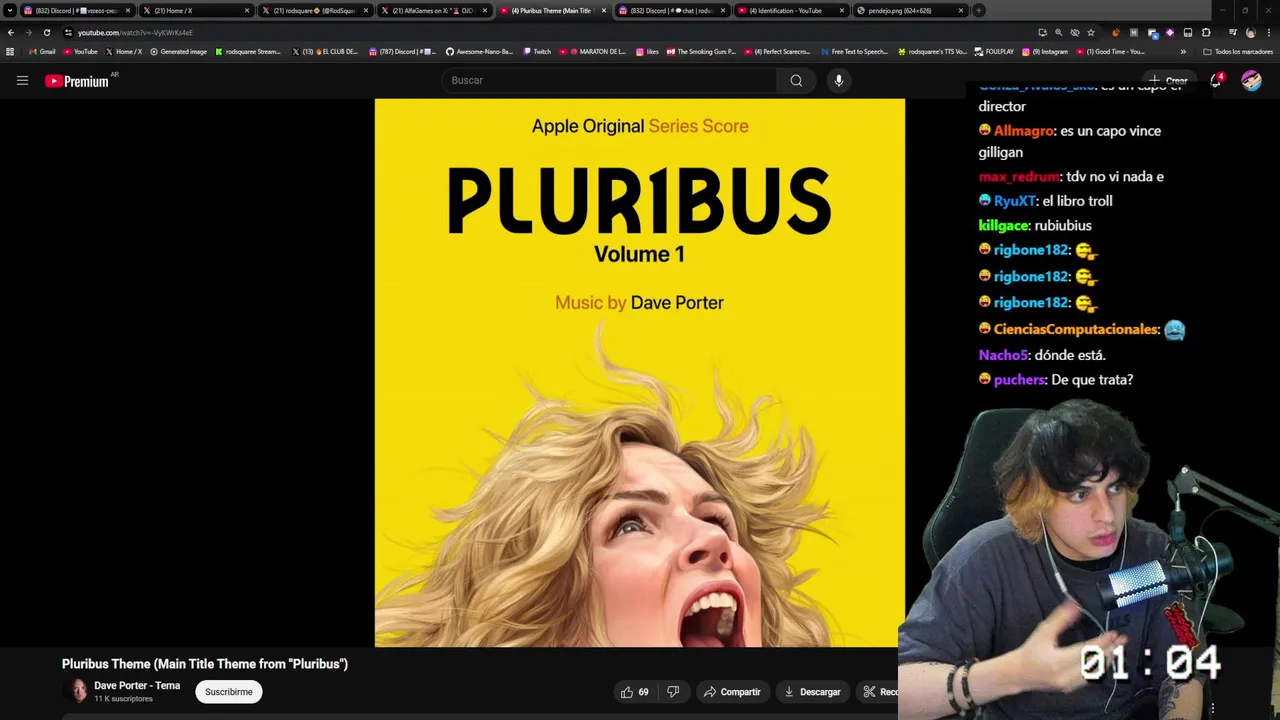The height and width of the screenshot is (720, 1280).
Task: Open the browser profile avatar
Action: tap(1250, 32)
